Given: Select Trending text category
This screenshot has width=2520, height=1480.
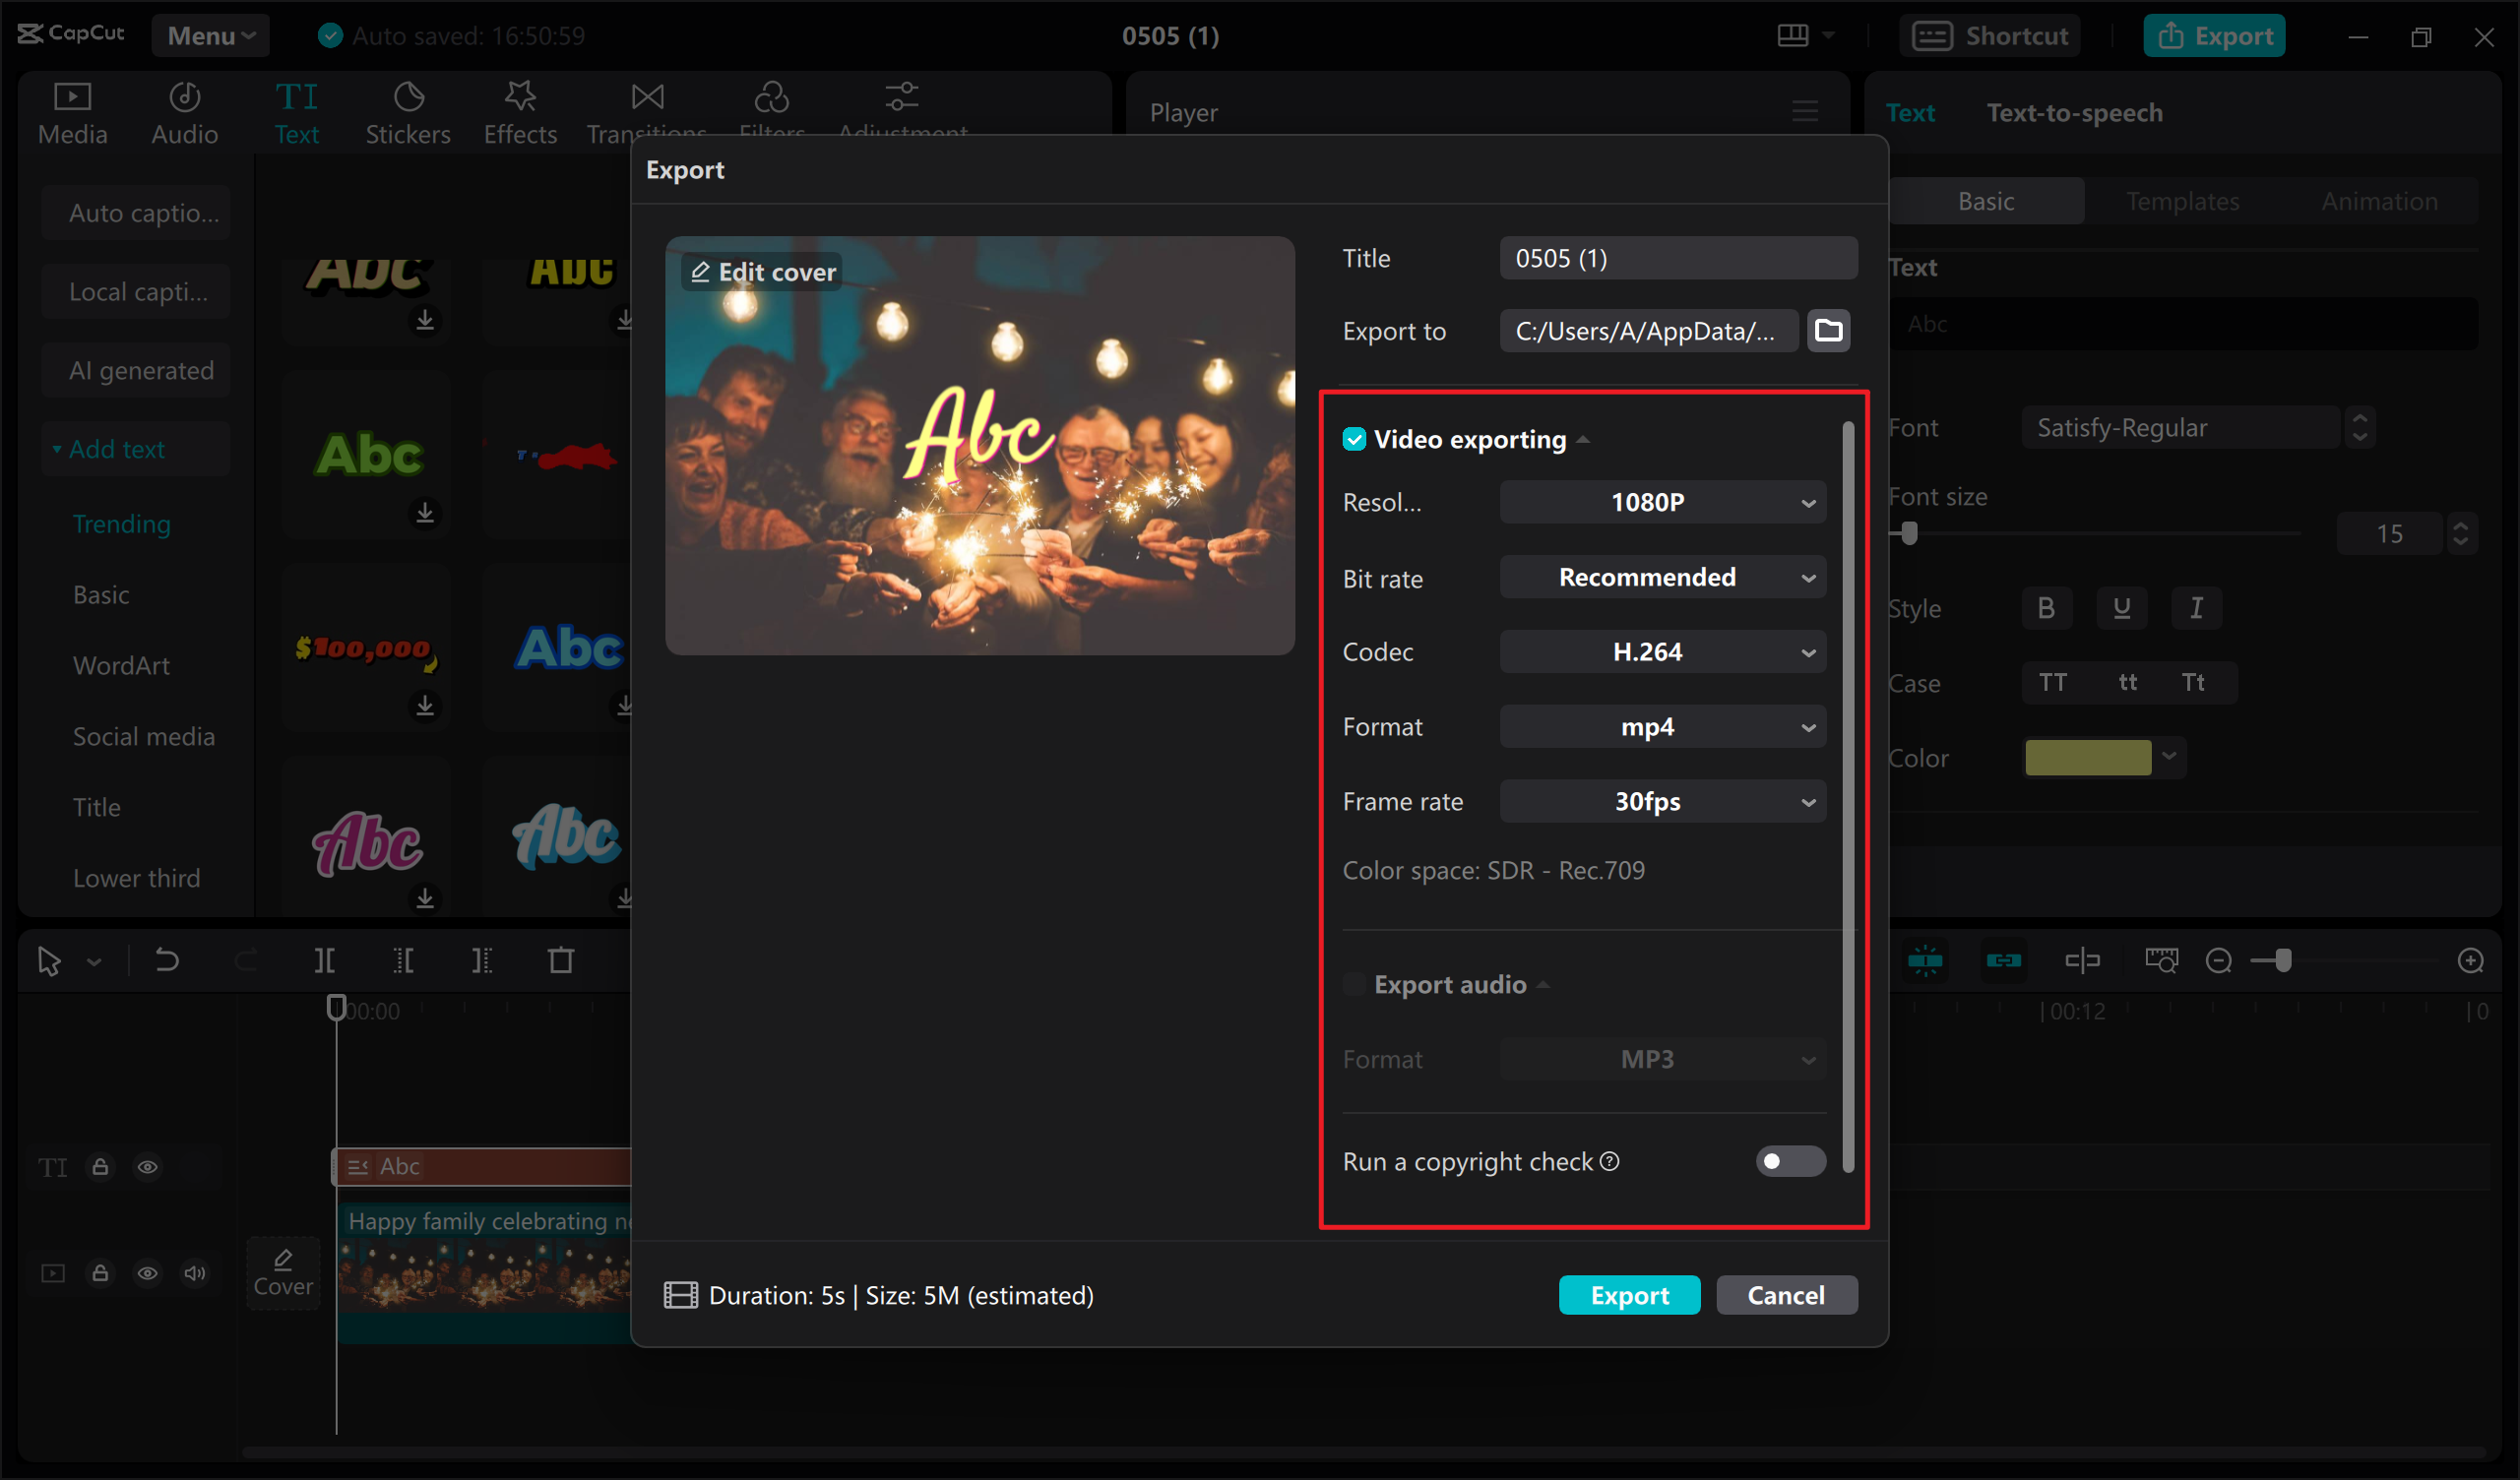Looking at the screenshot, I should pyautogui.click(x=121, y=524).
